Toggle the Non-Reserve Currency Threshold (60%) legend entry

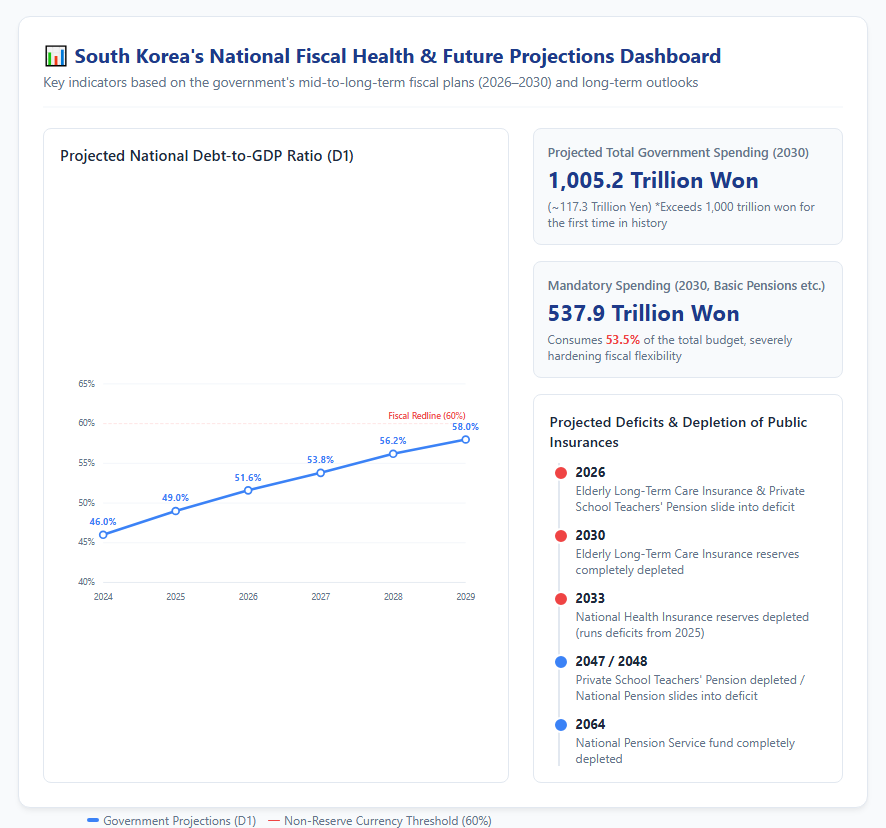point(380,821)
